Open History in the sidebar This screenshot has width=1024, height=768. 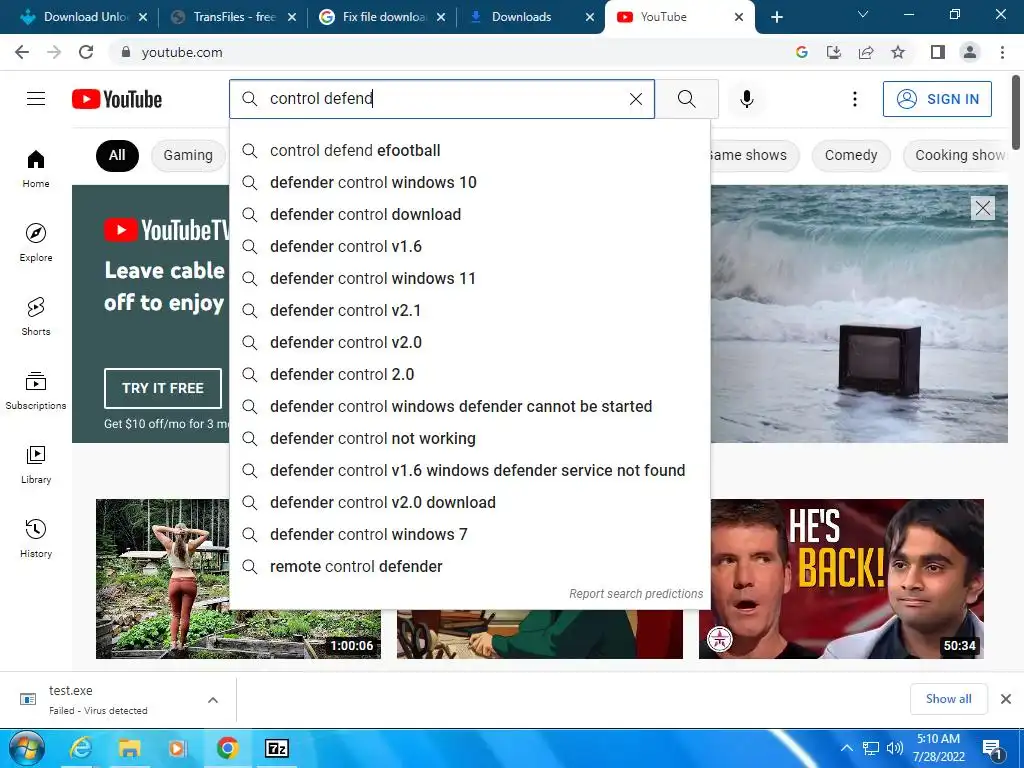pyautogui.click(x=36, y=538)
